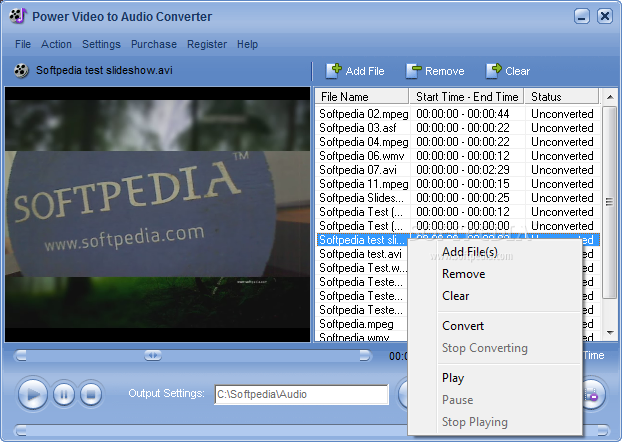Viewport: 622px width, 442px height.
Task: Select the Softpedia 04.mpeg row
Action: point(458,142)
